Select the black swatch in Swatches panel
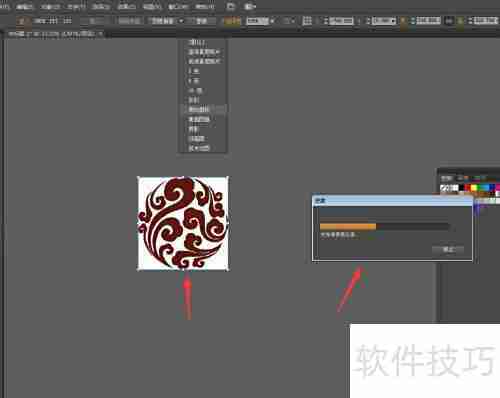500x398 pixels. (x=462, y=188)
